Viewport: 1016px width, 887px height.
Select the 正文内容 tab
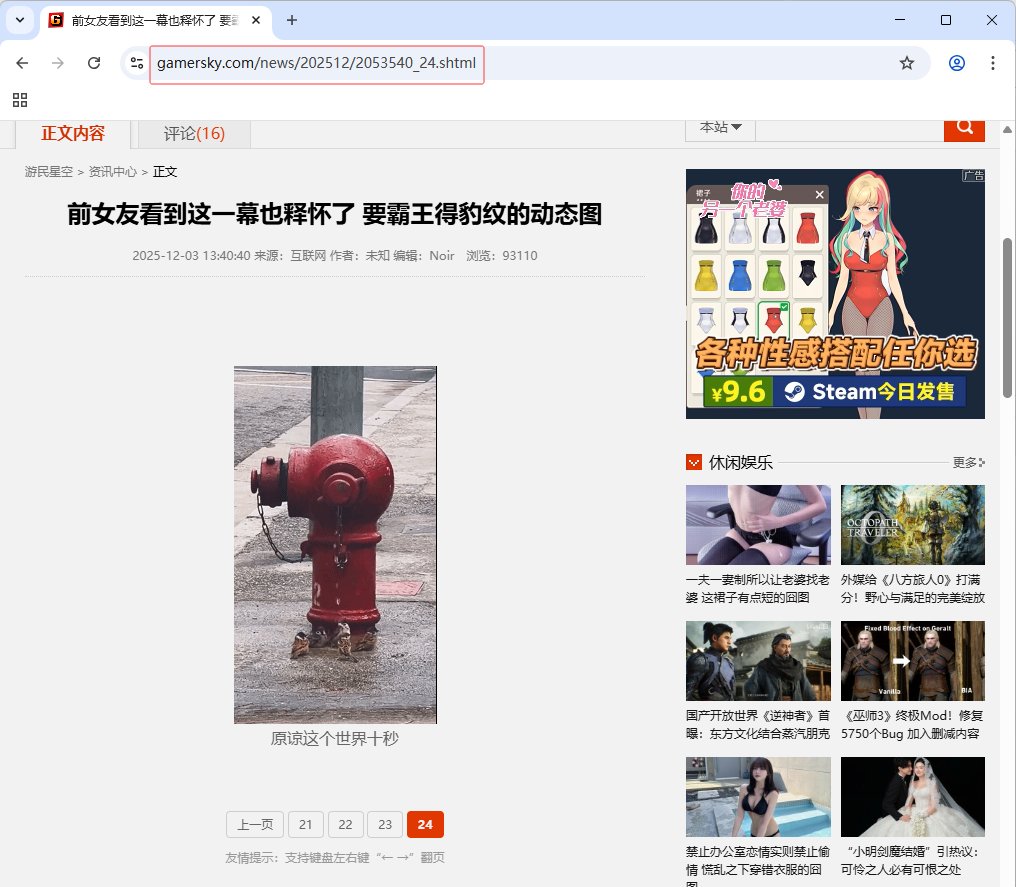71,133
